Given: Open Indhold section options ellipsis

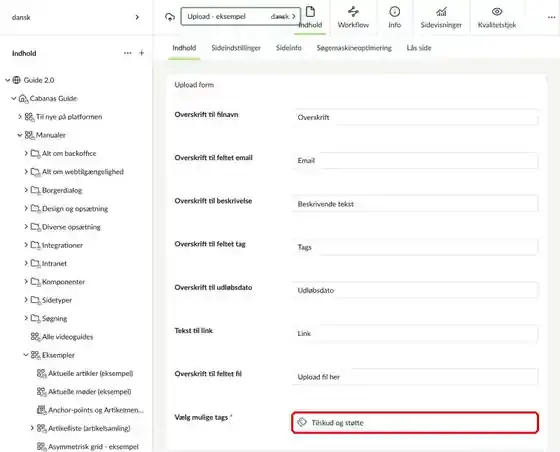Looking at the screenshot, I should [128, 53].
